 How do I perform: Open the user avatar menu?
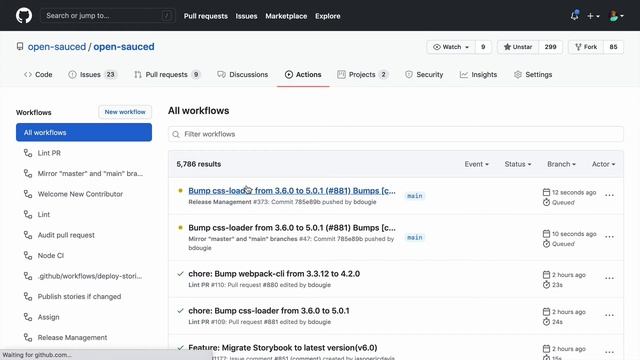616,16
